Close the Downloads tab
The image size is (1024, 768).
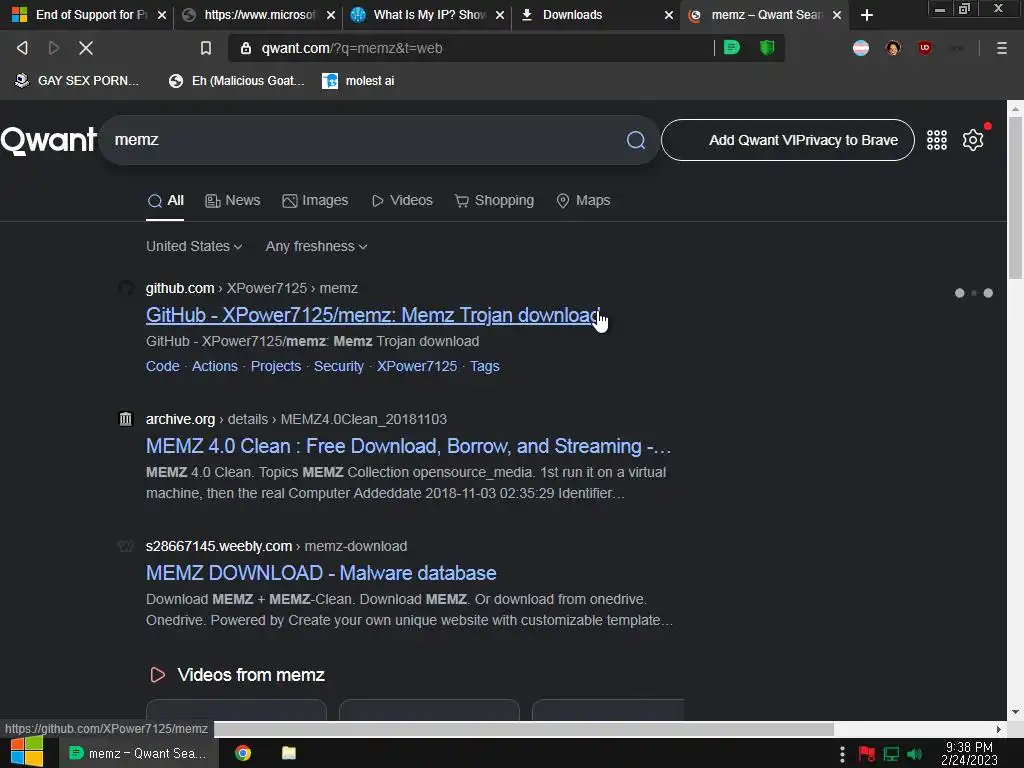point(669,15)
